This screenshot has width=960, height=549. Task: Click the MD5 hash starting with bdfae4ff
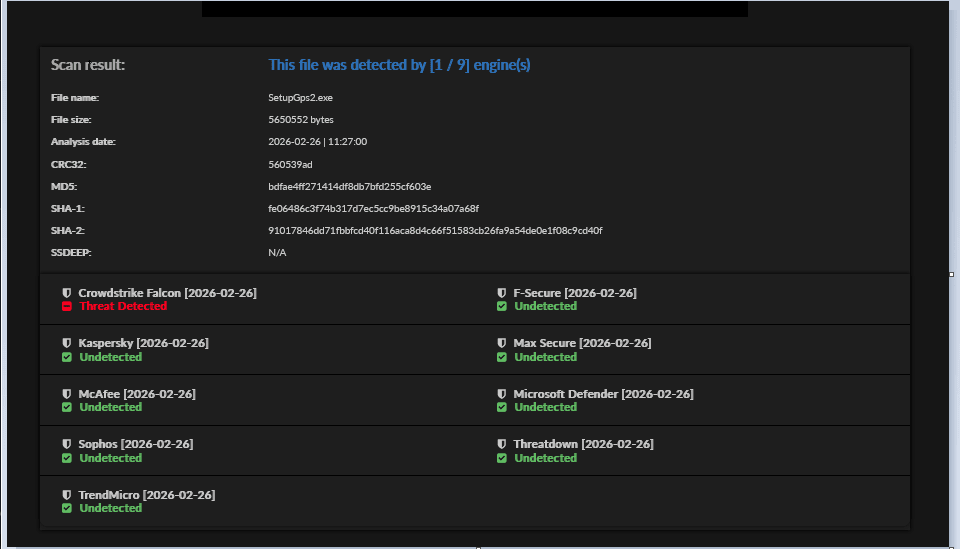point(350,186)
